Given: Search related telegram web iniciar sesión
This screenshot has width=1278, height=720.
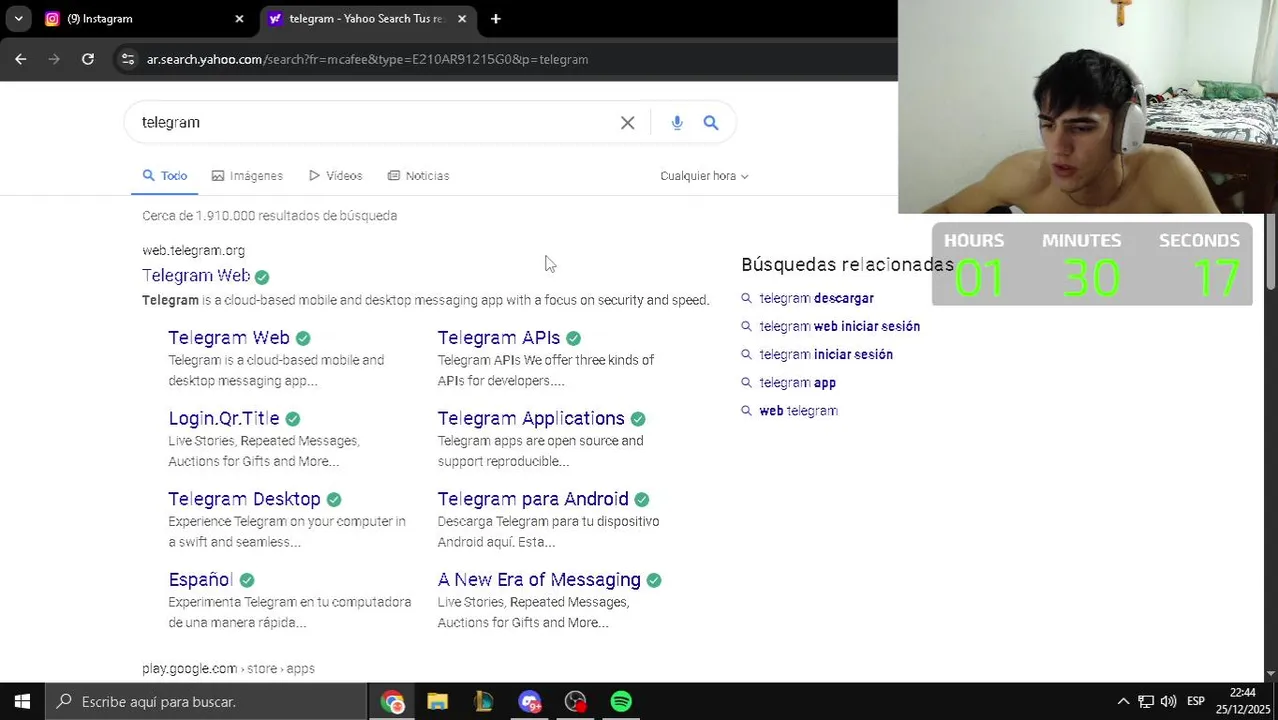Looking at the screenshot, I should [839, 326].
